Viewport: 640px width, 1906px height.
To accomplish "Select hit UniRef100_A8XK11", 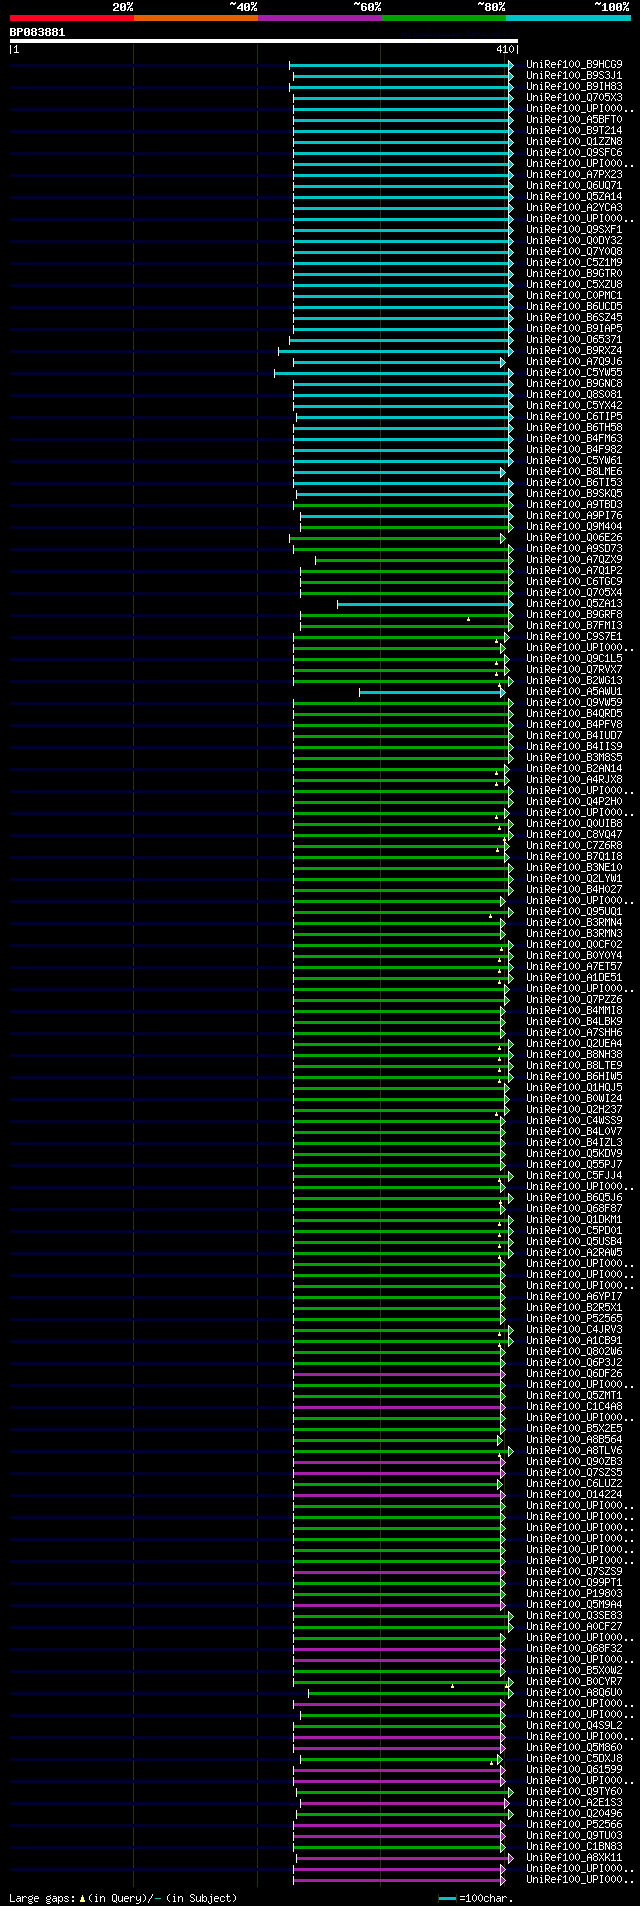I will [x=574, y=1858].
